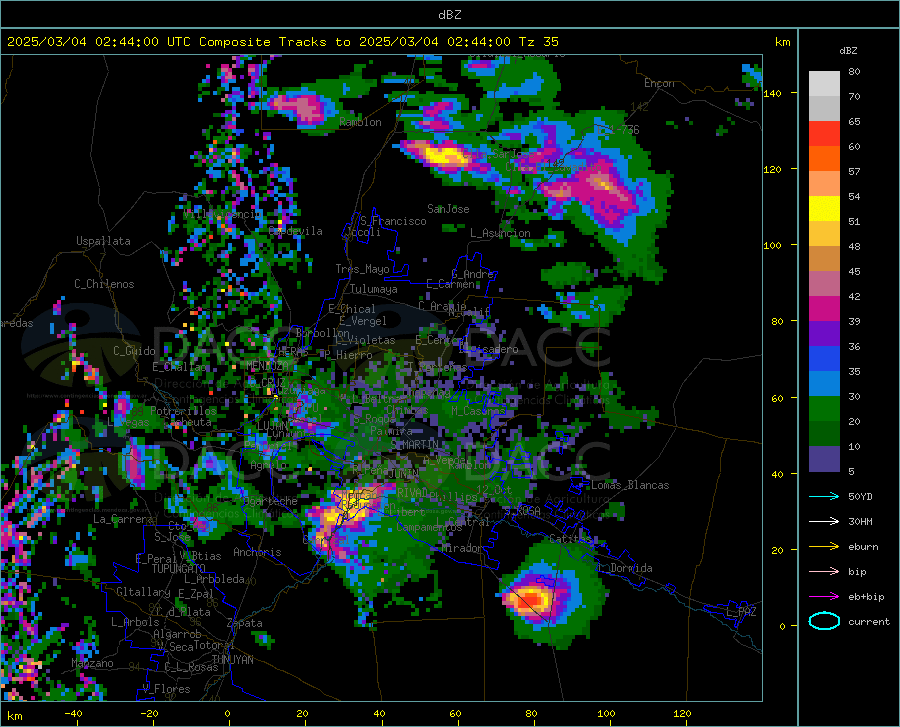This screenshot has height=727, width=900.
Task: Click the L_Asuncion map label
Action: tap(500, 233)
